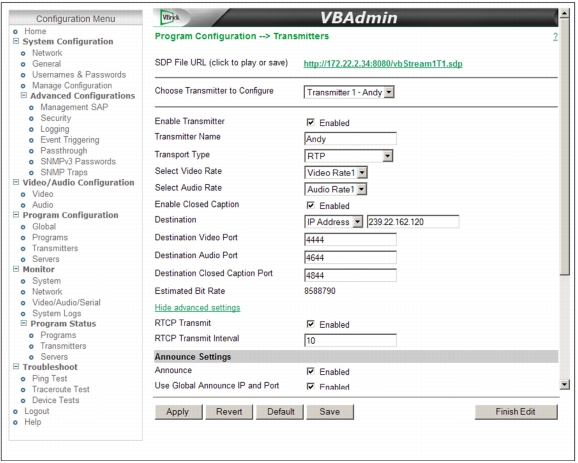Image resolution: width=578 pixels, height=463 pixels.
Task: Open the Choose Transmitter to Configure dropdown
Action: (349, 92)
